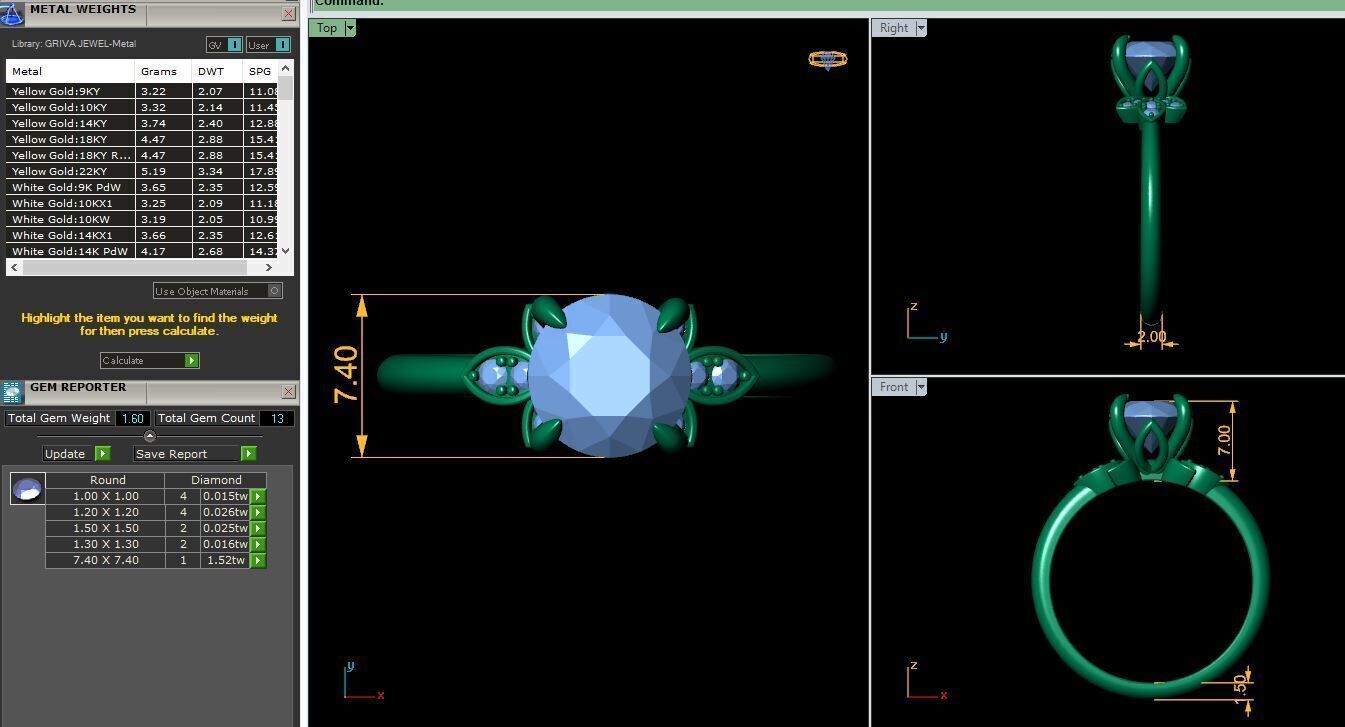Click the Top viewport title tab
Viewport: 1345px width, 727px height.
tap(327, 28)
